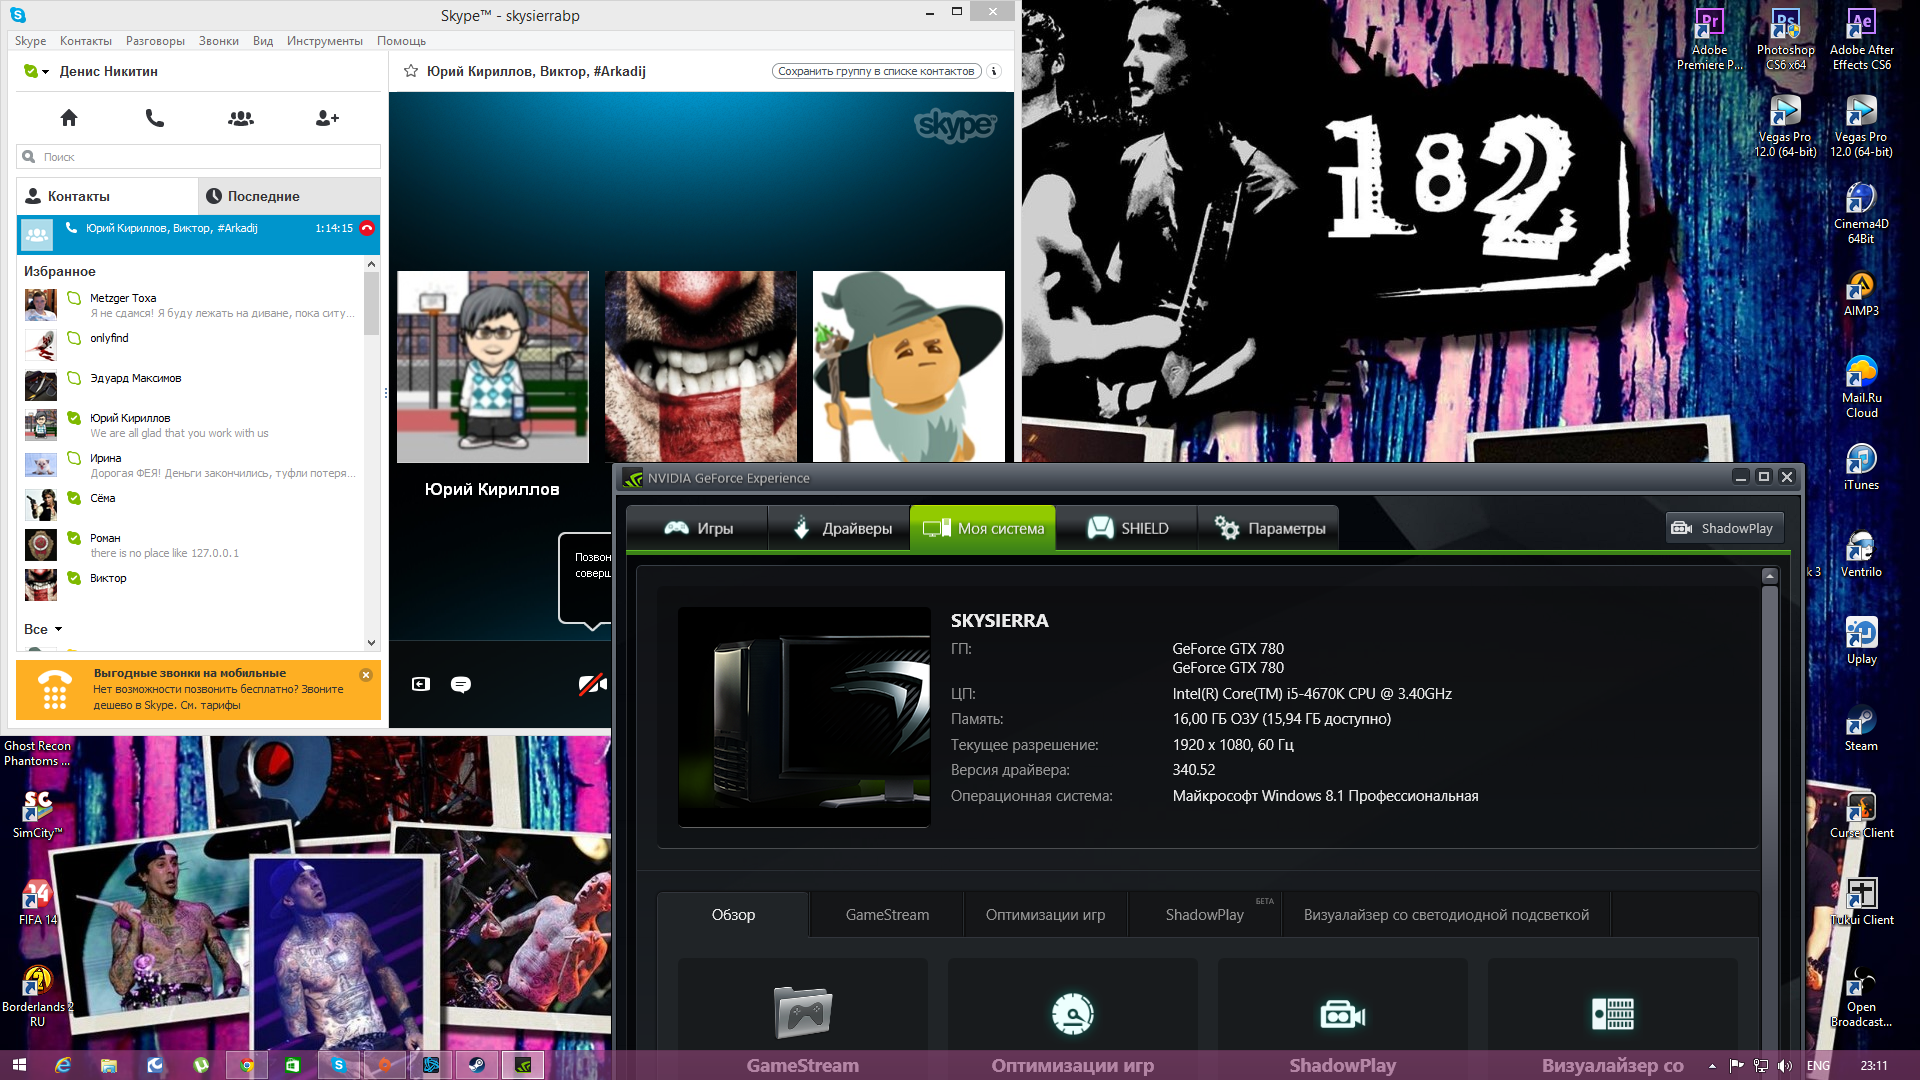End the active group call with red hang-up icon
The image size is (1920, 1080).
click(x=367, y=228)
